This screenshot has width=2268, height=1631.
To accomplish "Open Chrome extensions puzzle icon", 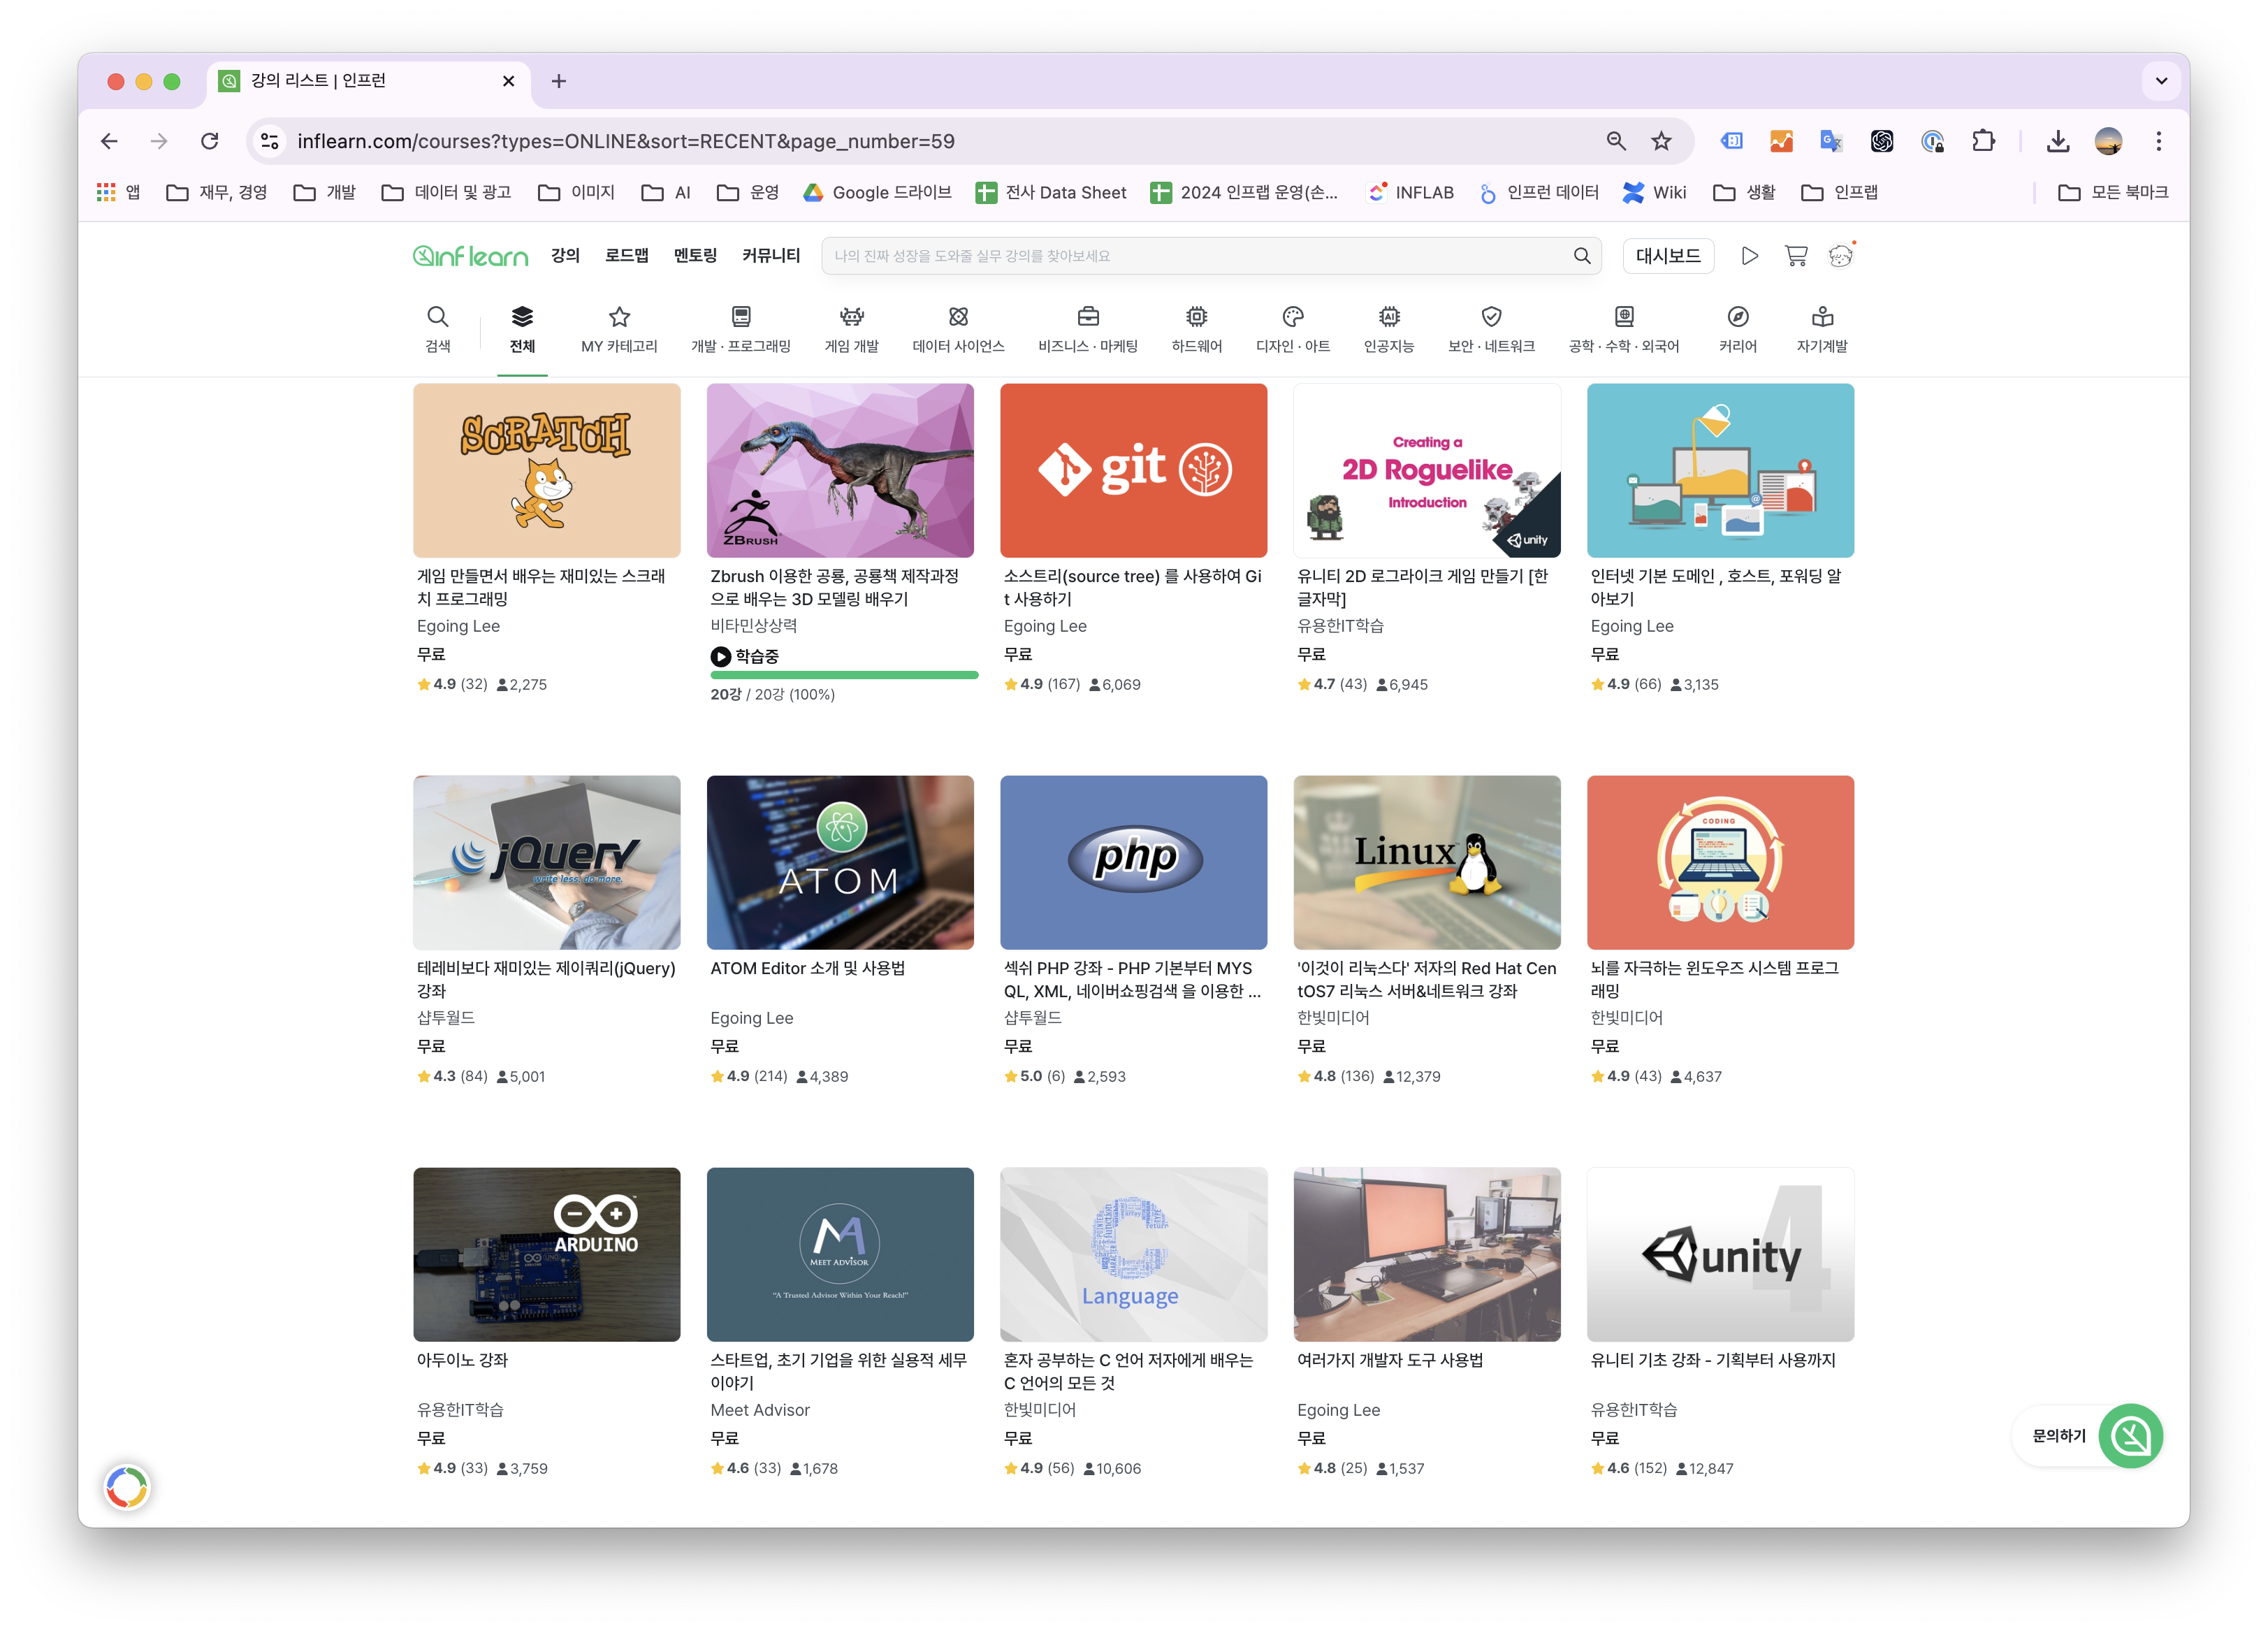I will click(x=1983, y=141).
